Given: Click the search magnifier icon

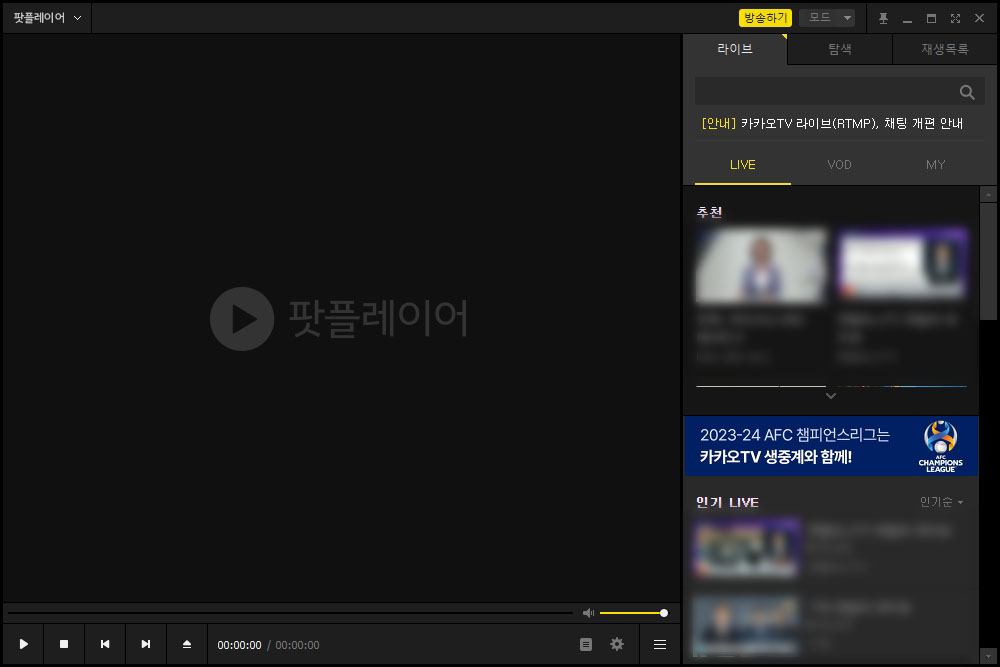Looking at the screenshot, I should coord(967,92).
